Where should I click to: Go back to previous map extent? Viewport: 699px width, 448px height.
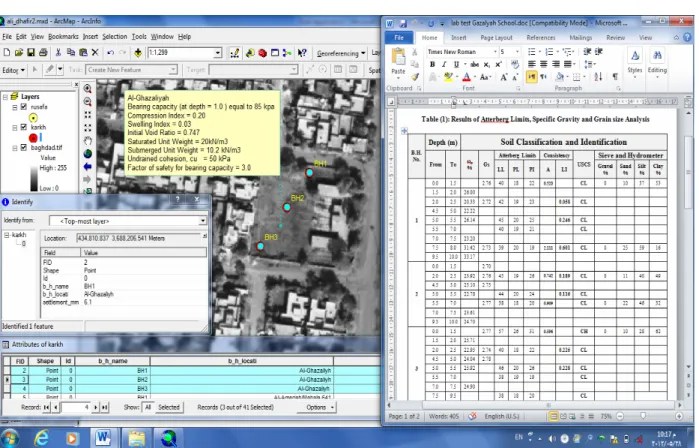87,167
